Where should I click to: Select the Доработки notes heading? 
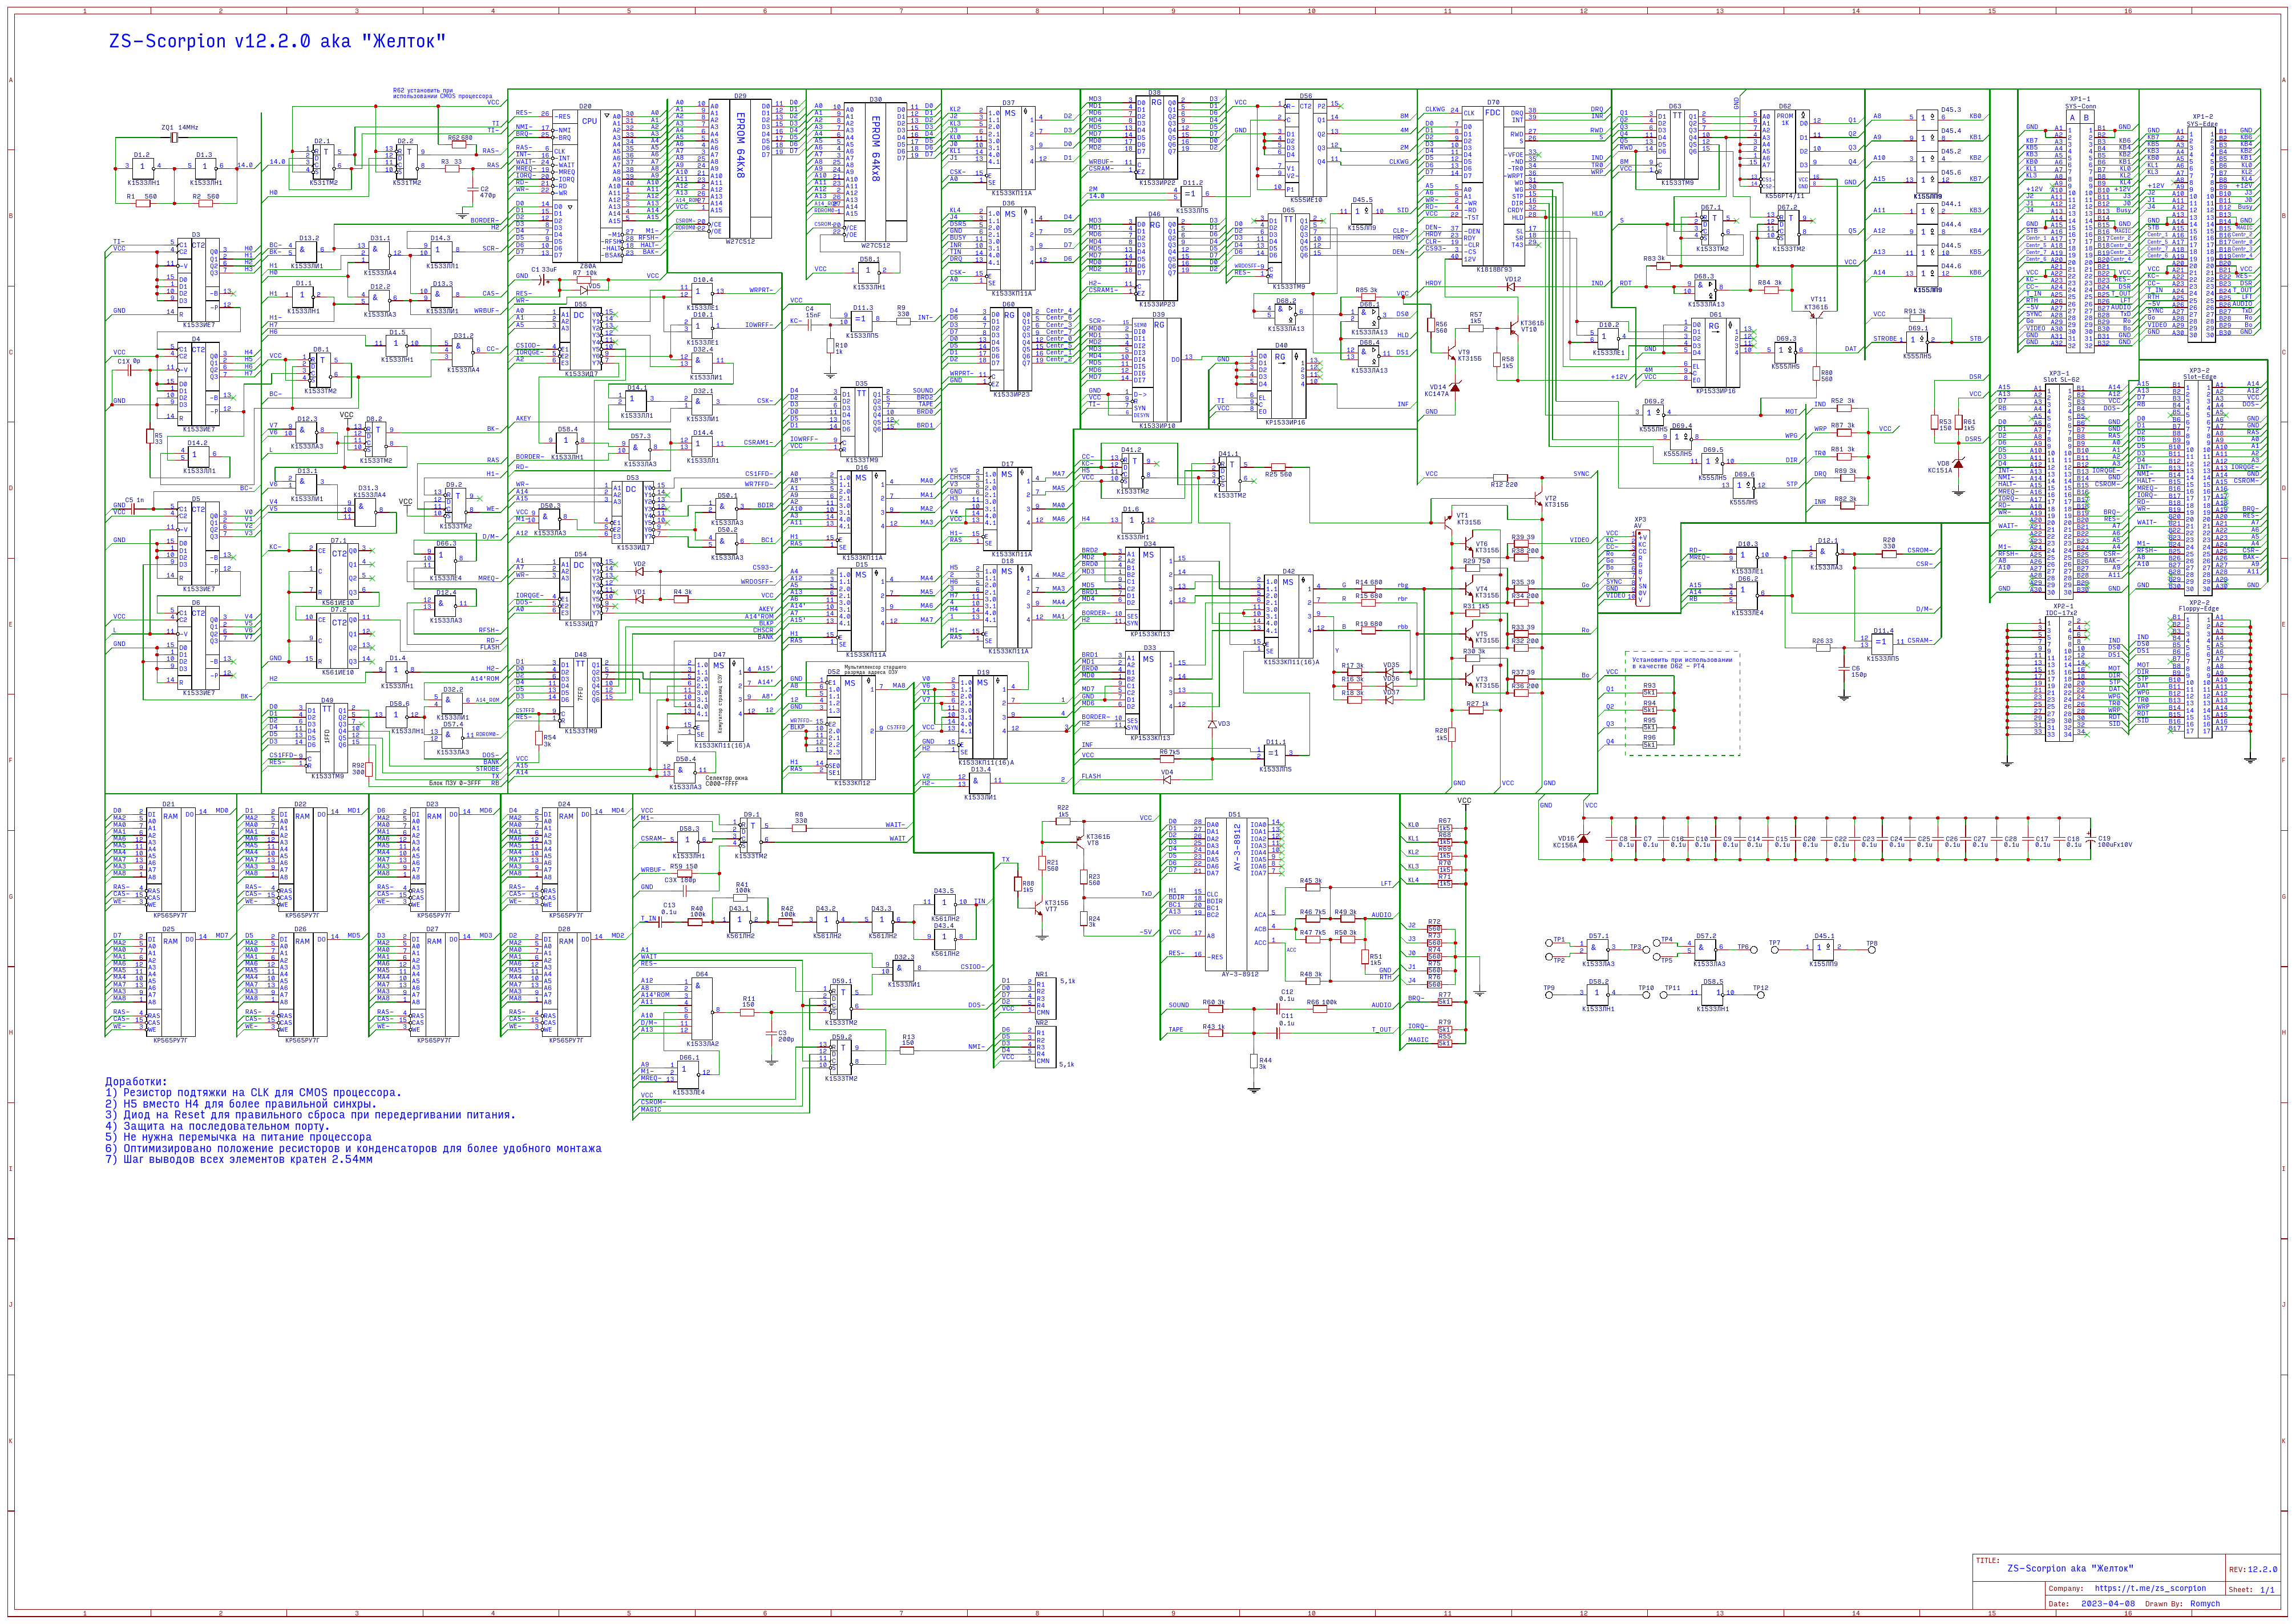(x=136, y=1081)
